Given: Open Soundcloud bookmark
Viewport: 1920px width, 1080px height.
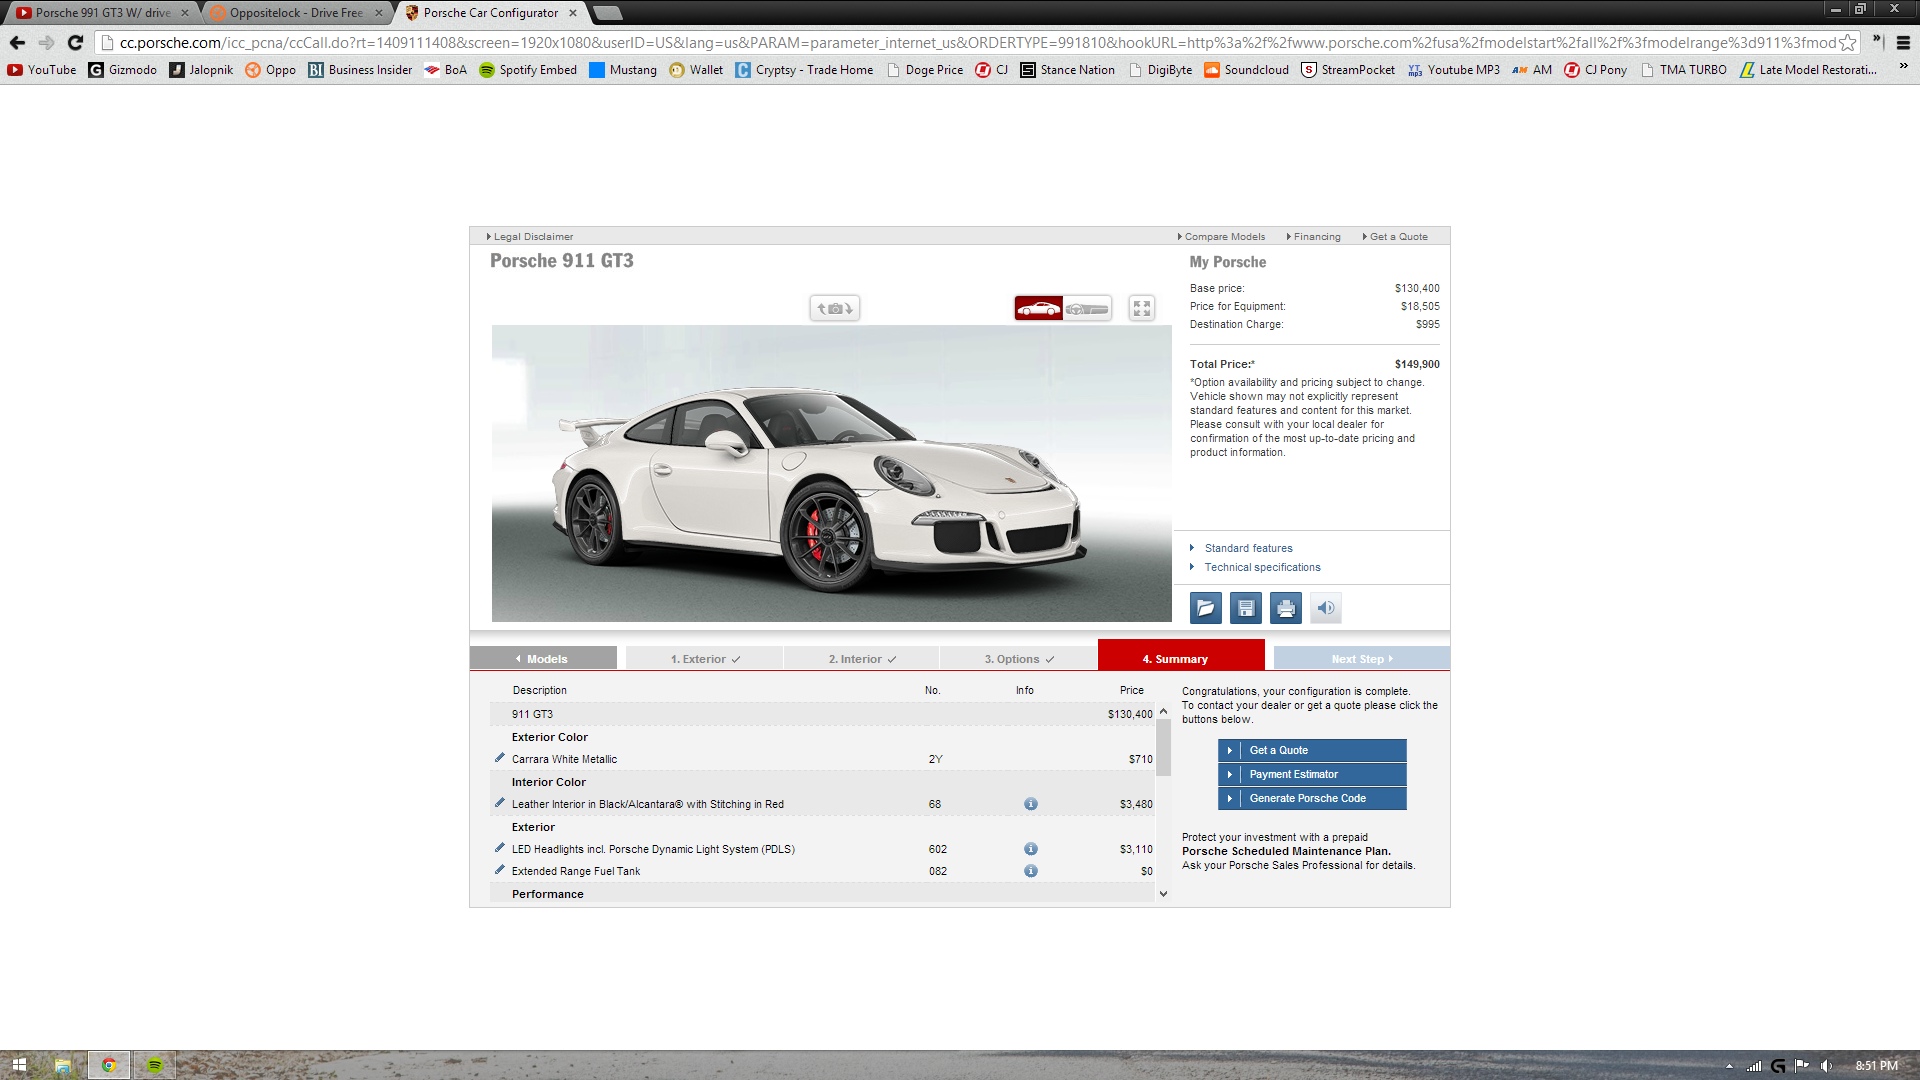Looking at the screenshot, I should (x=1246, y=70).
